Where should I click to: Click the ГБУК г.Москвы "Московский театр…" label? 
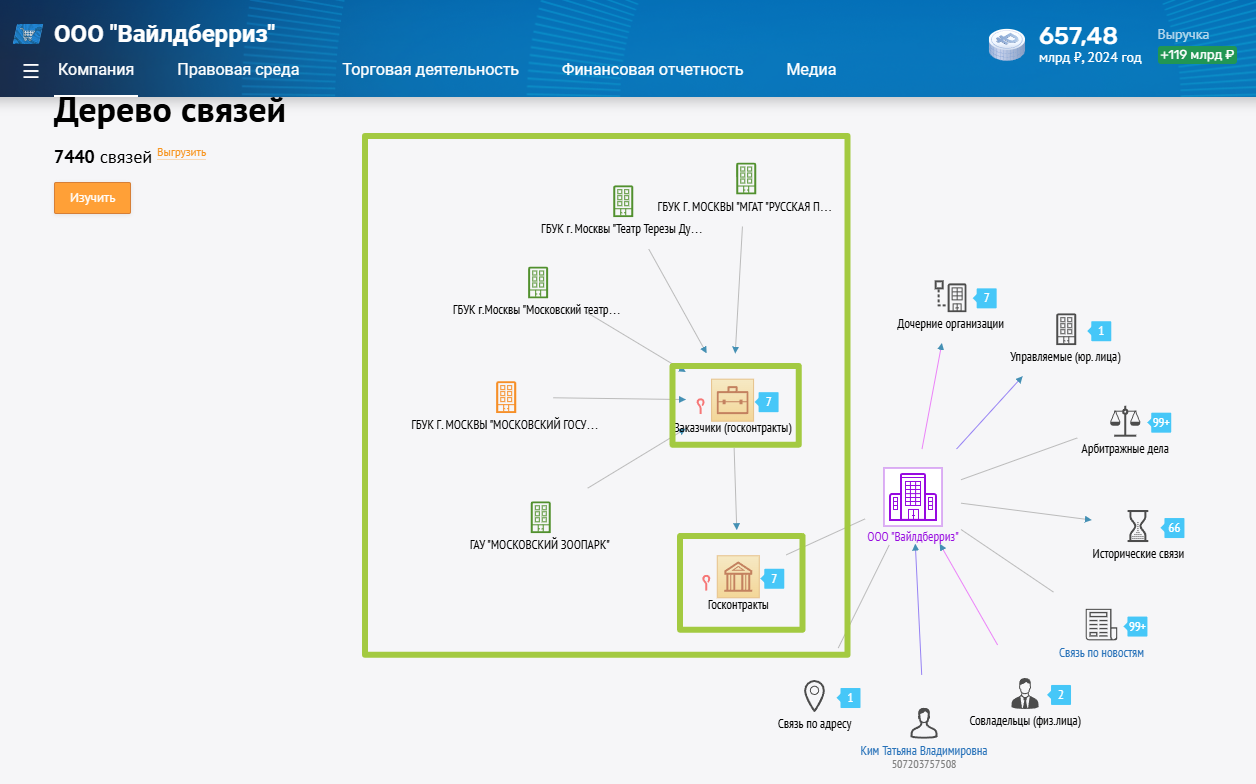pyautogui.click(x=537, y=310)
